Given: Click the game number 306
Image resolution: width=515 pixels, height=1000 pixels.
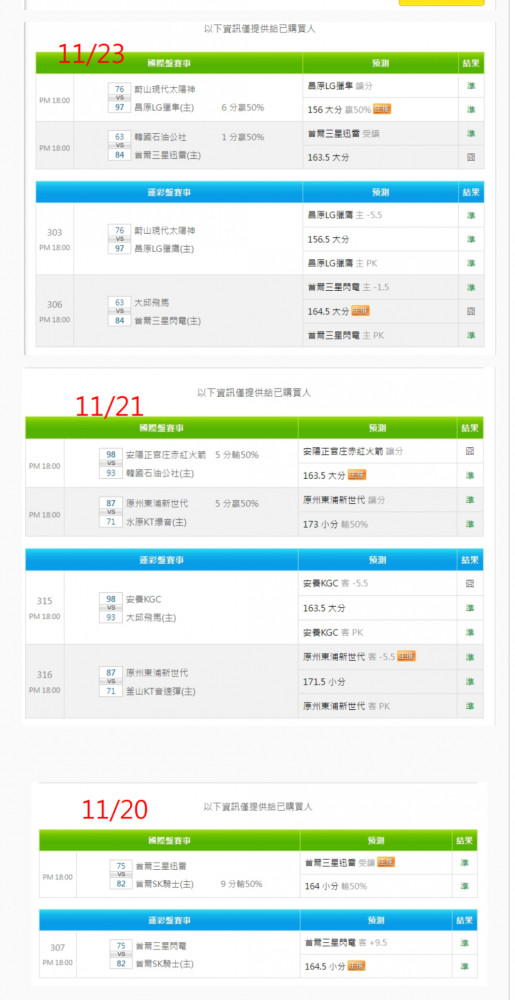Looking at the screenshot, I should pyautogui.click(x=55, y=305).
